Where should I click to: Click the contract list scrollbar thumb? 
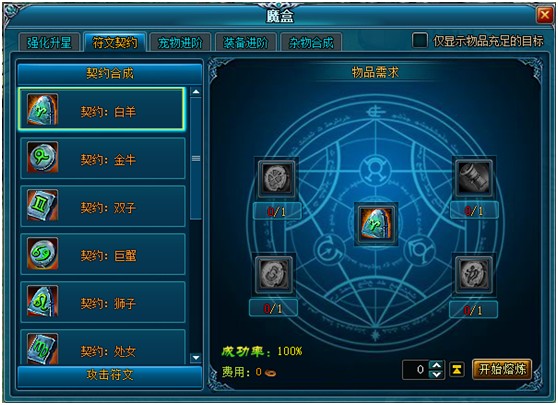pos(196,158)
